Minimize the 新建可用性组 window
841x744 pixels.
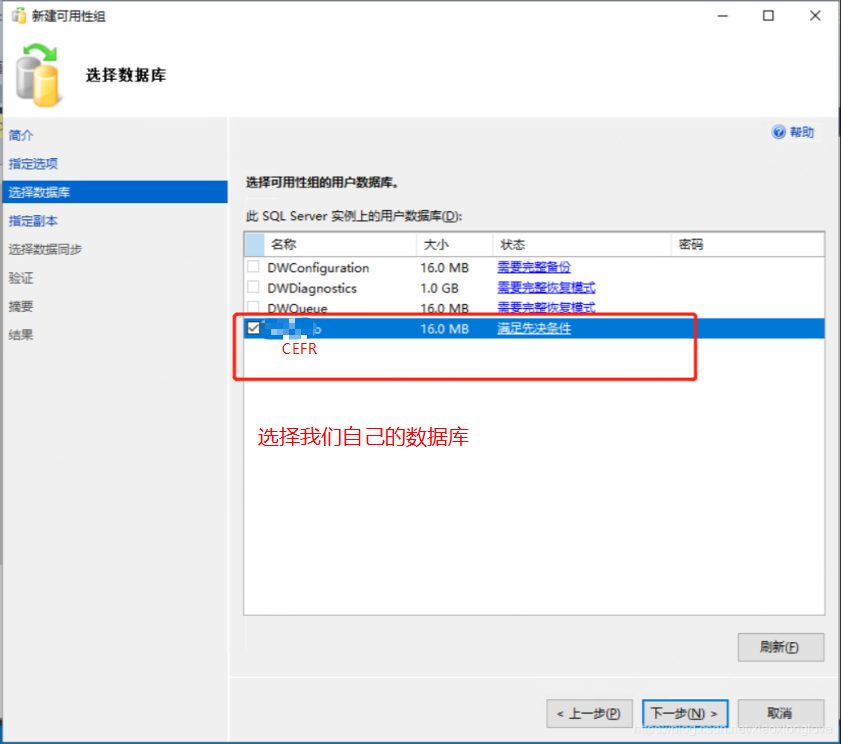tap(722, 16)
